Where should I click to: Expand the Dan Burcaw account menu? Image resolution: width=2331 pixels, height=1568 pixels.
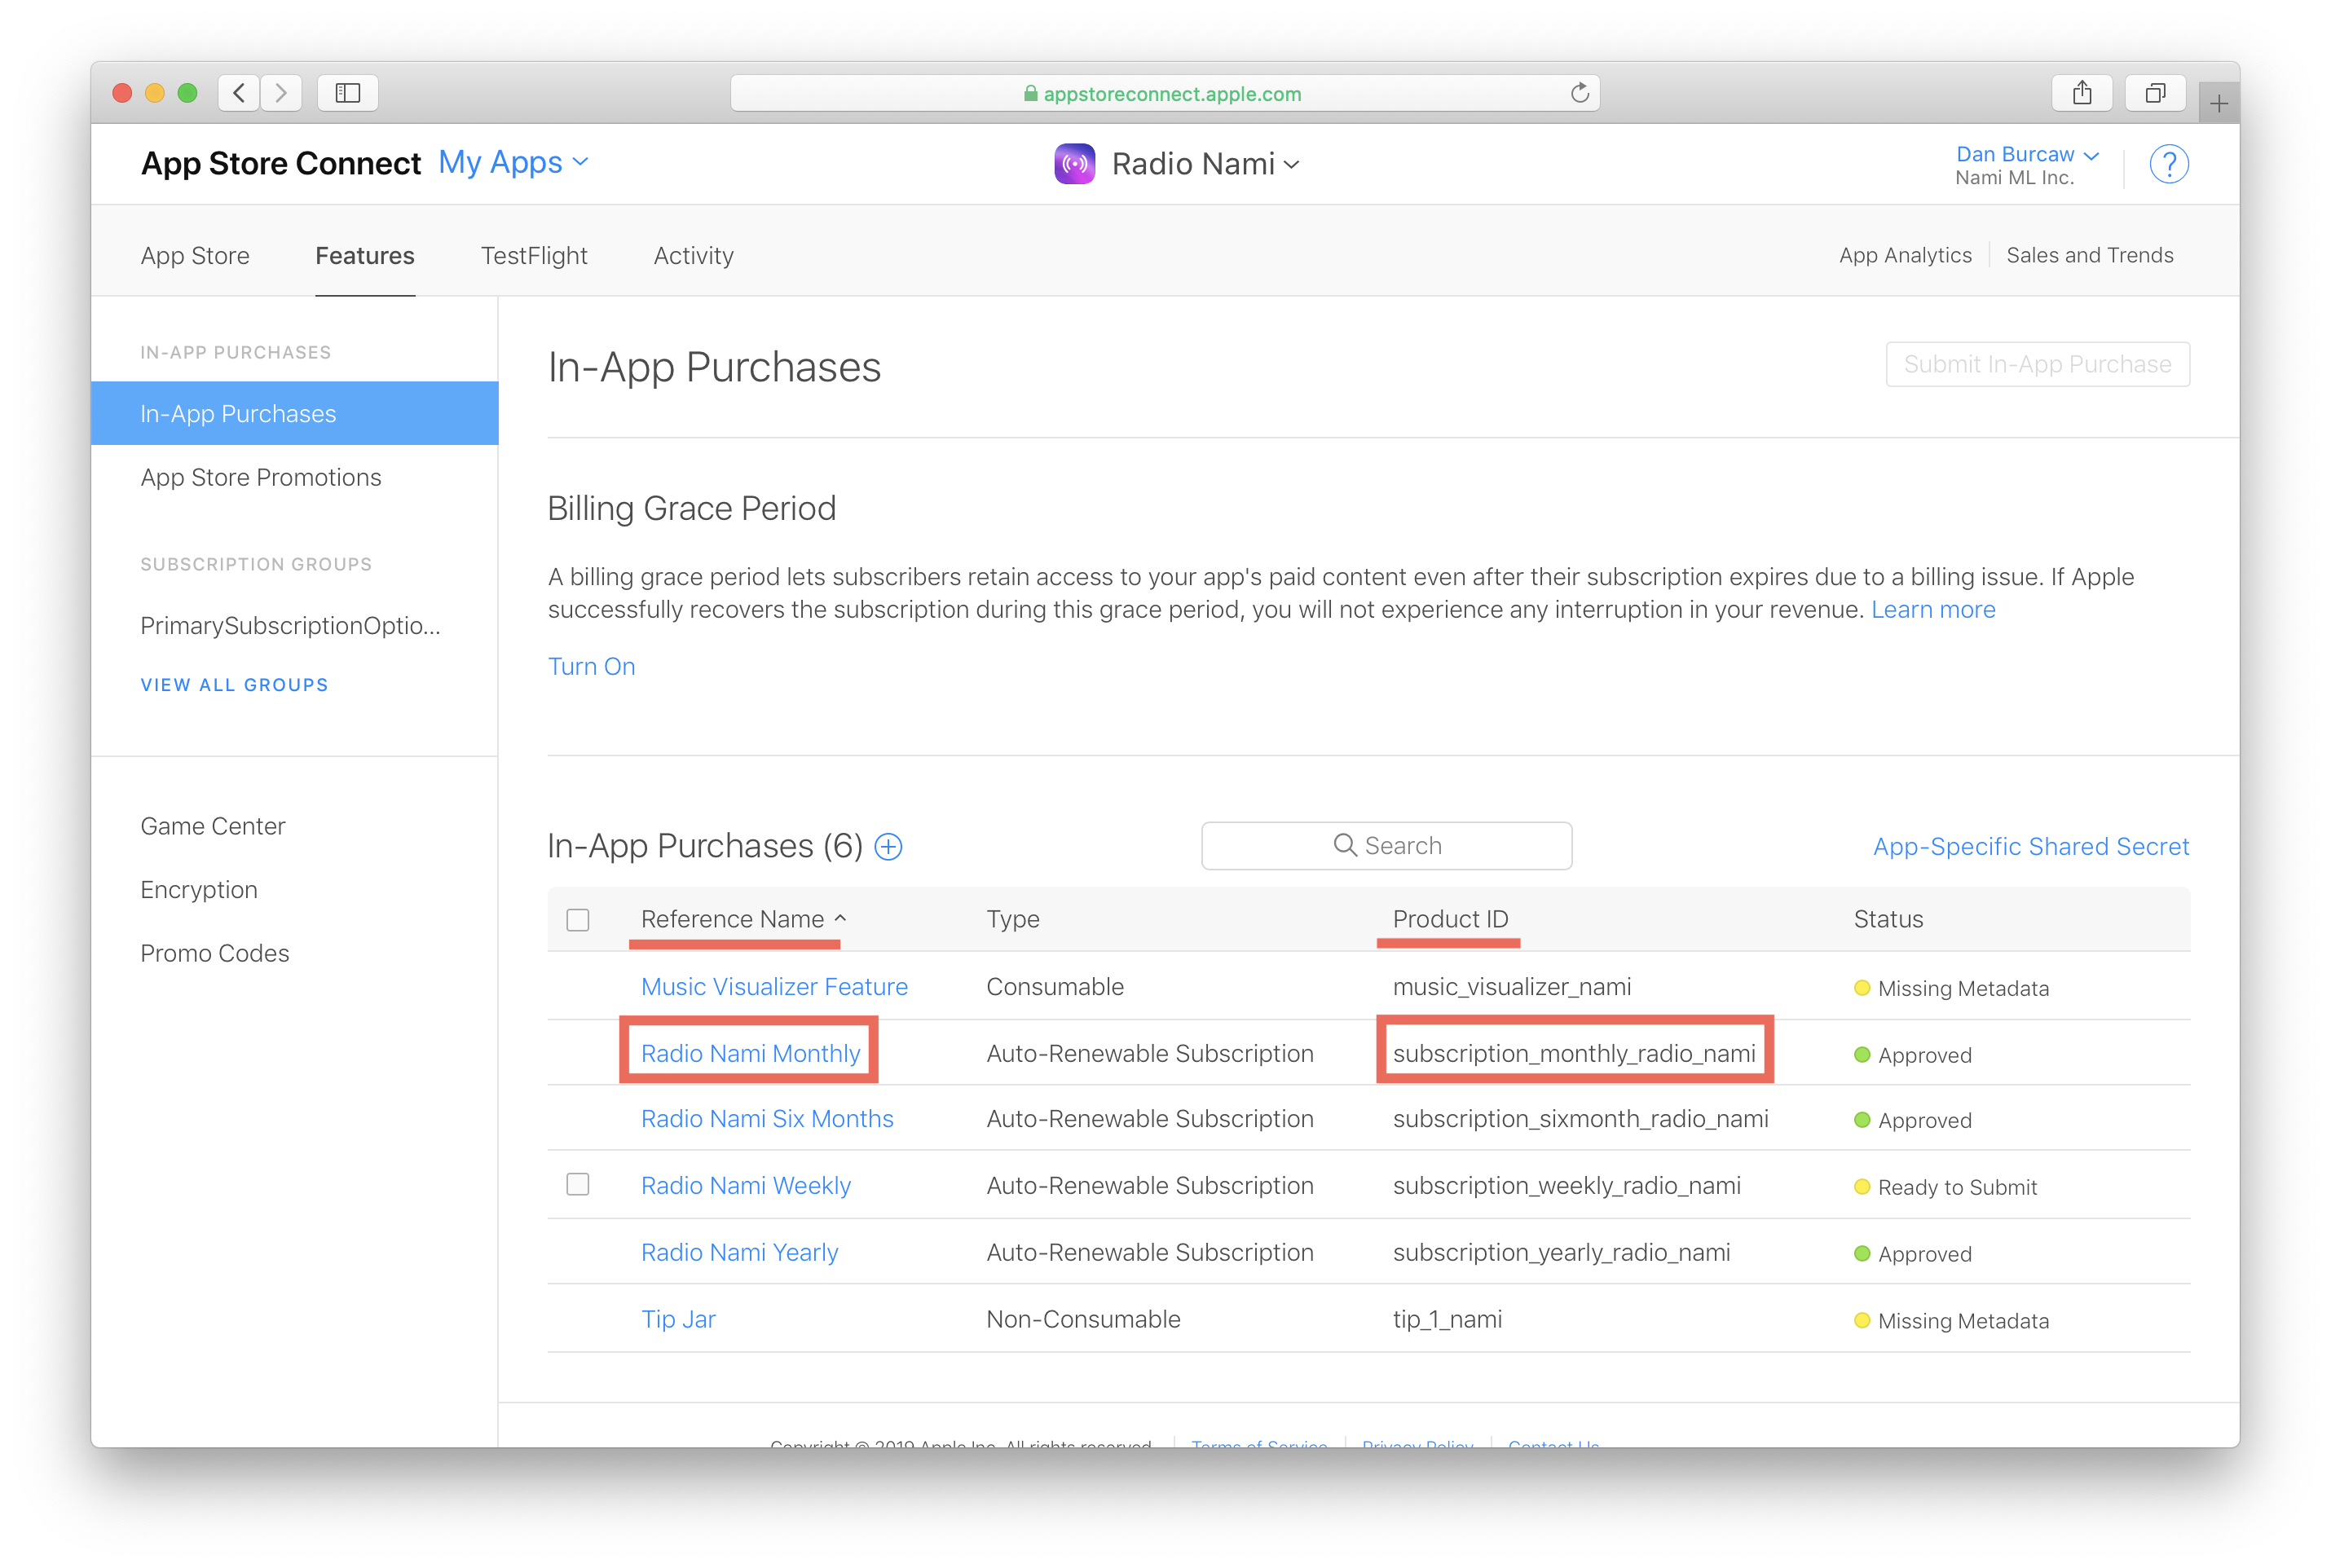click(x=2026, y=154)
